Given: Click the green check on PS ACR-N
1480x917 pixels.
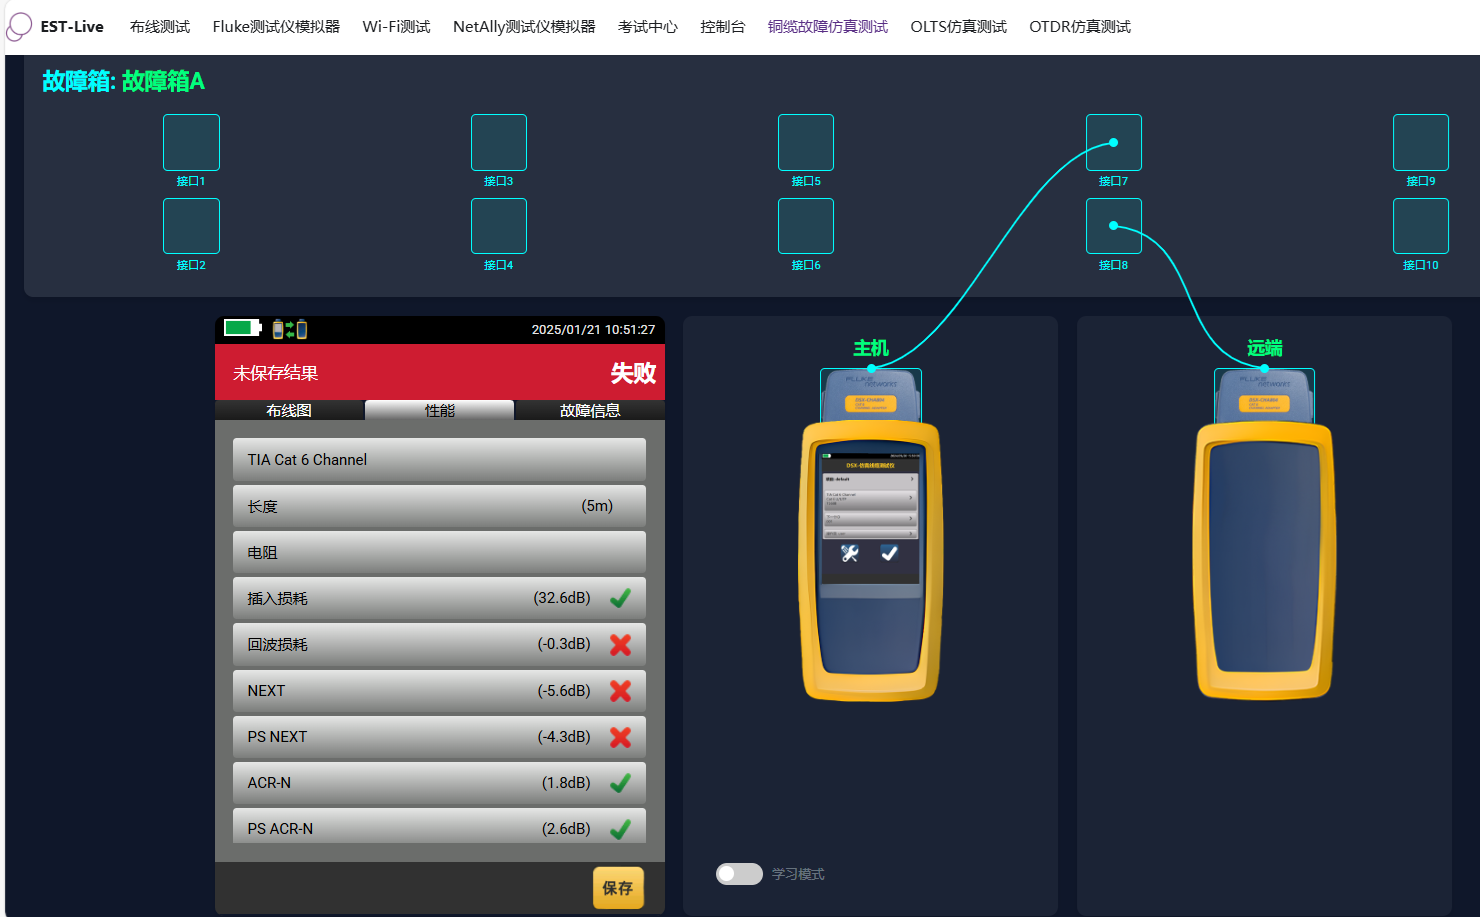Looking at the screenshot, I should pos(620,828).
